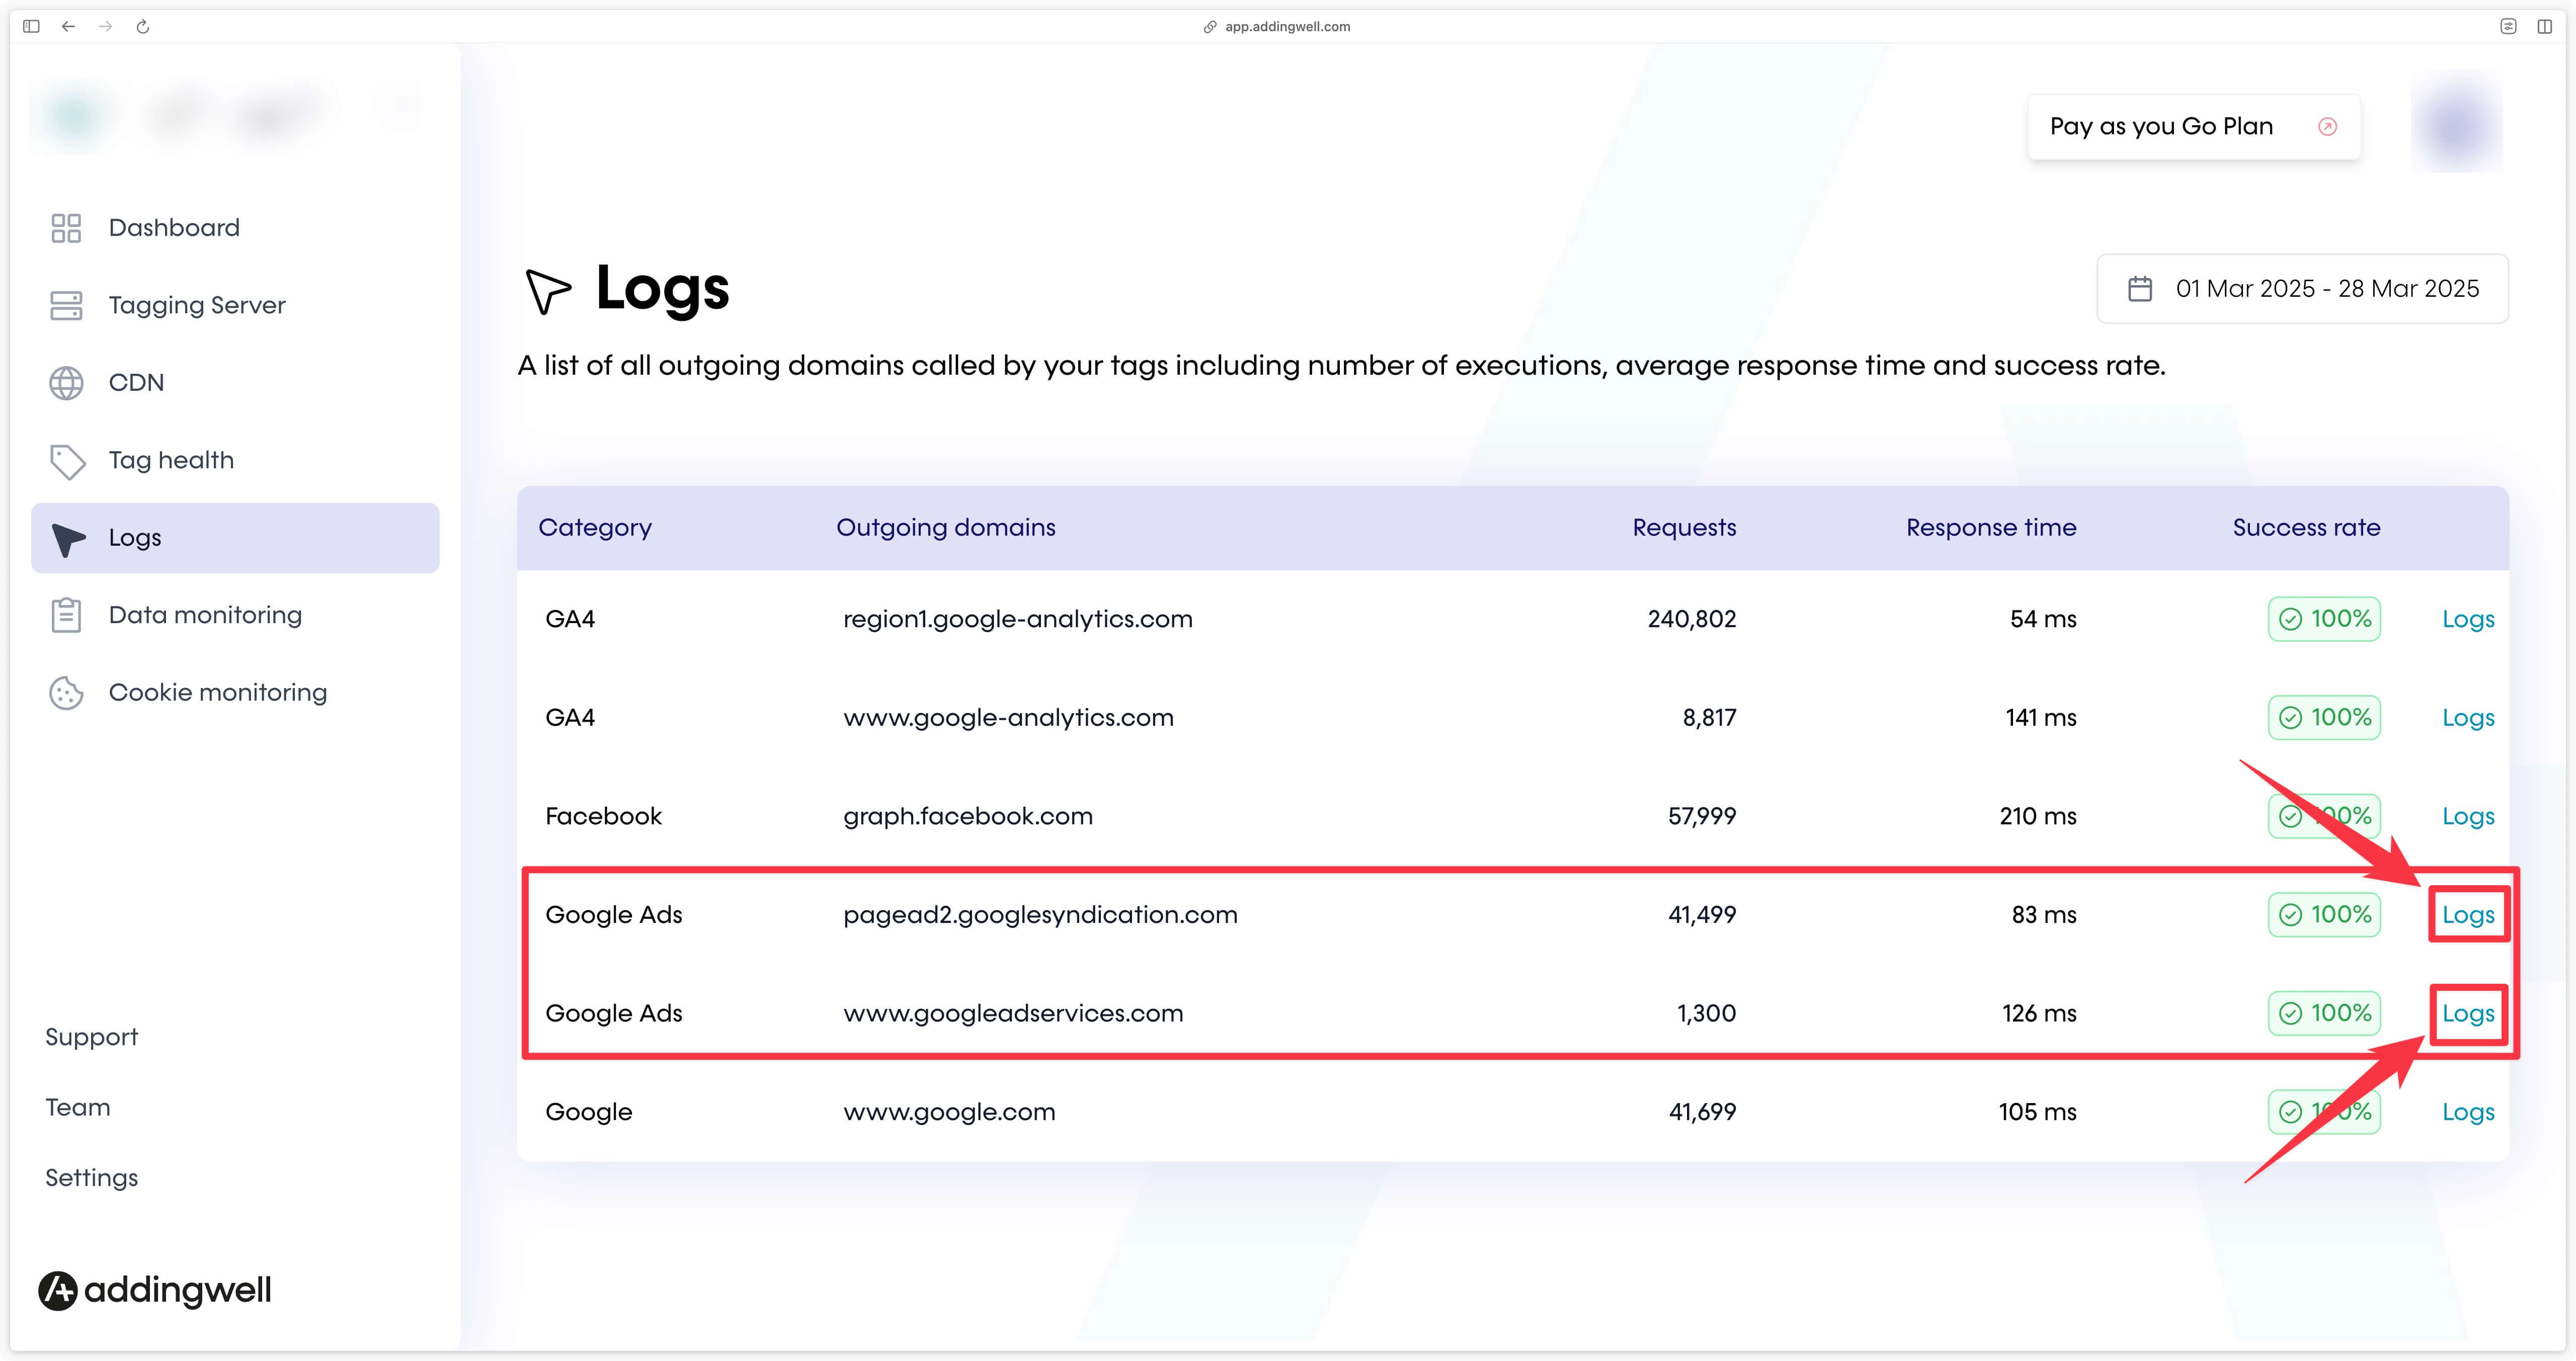Click the domain pagead2.googlesyndication.com
Image resolution: width=2576 pixels, height=1361 pixels.
coord(1040,915)
